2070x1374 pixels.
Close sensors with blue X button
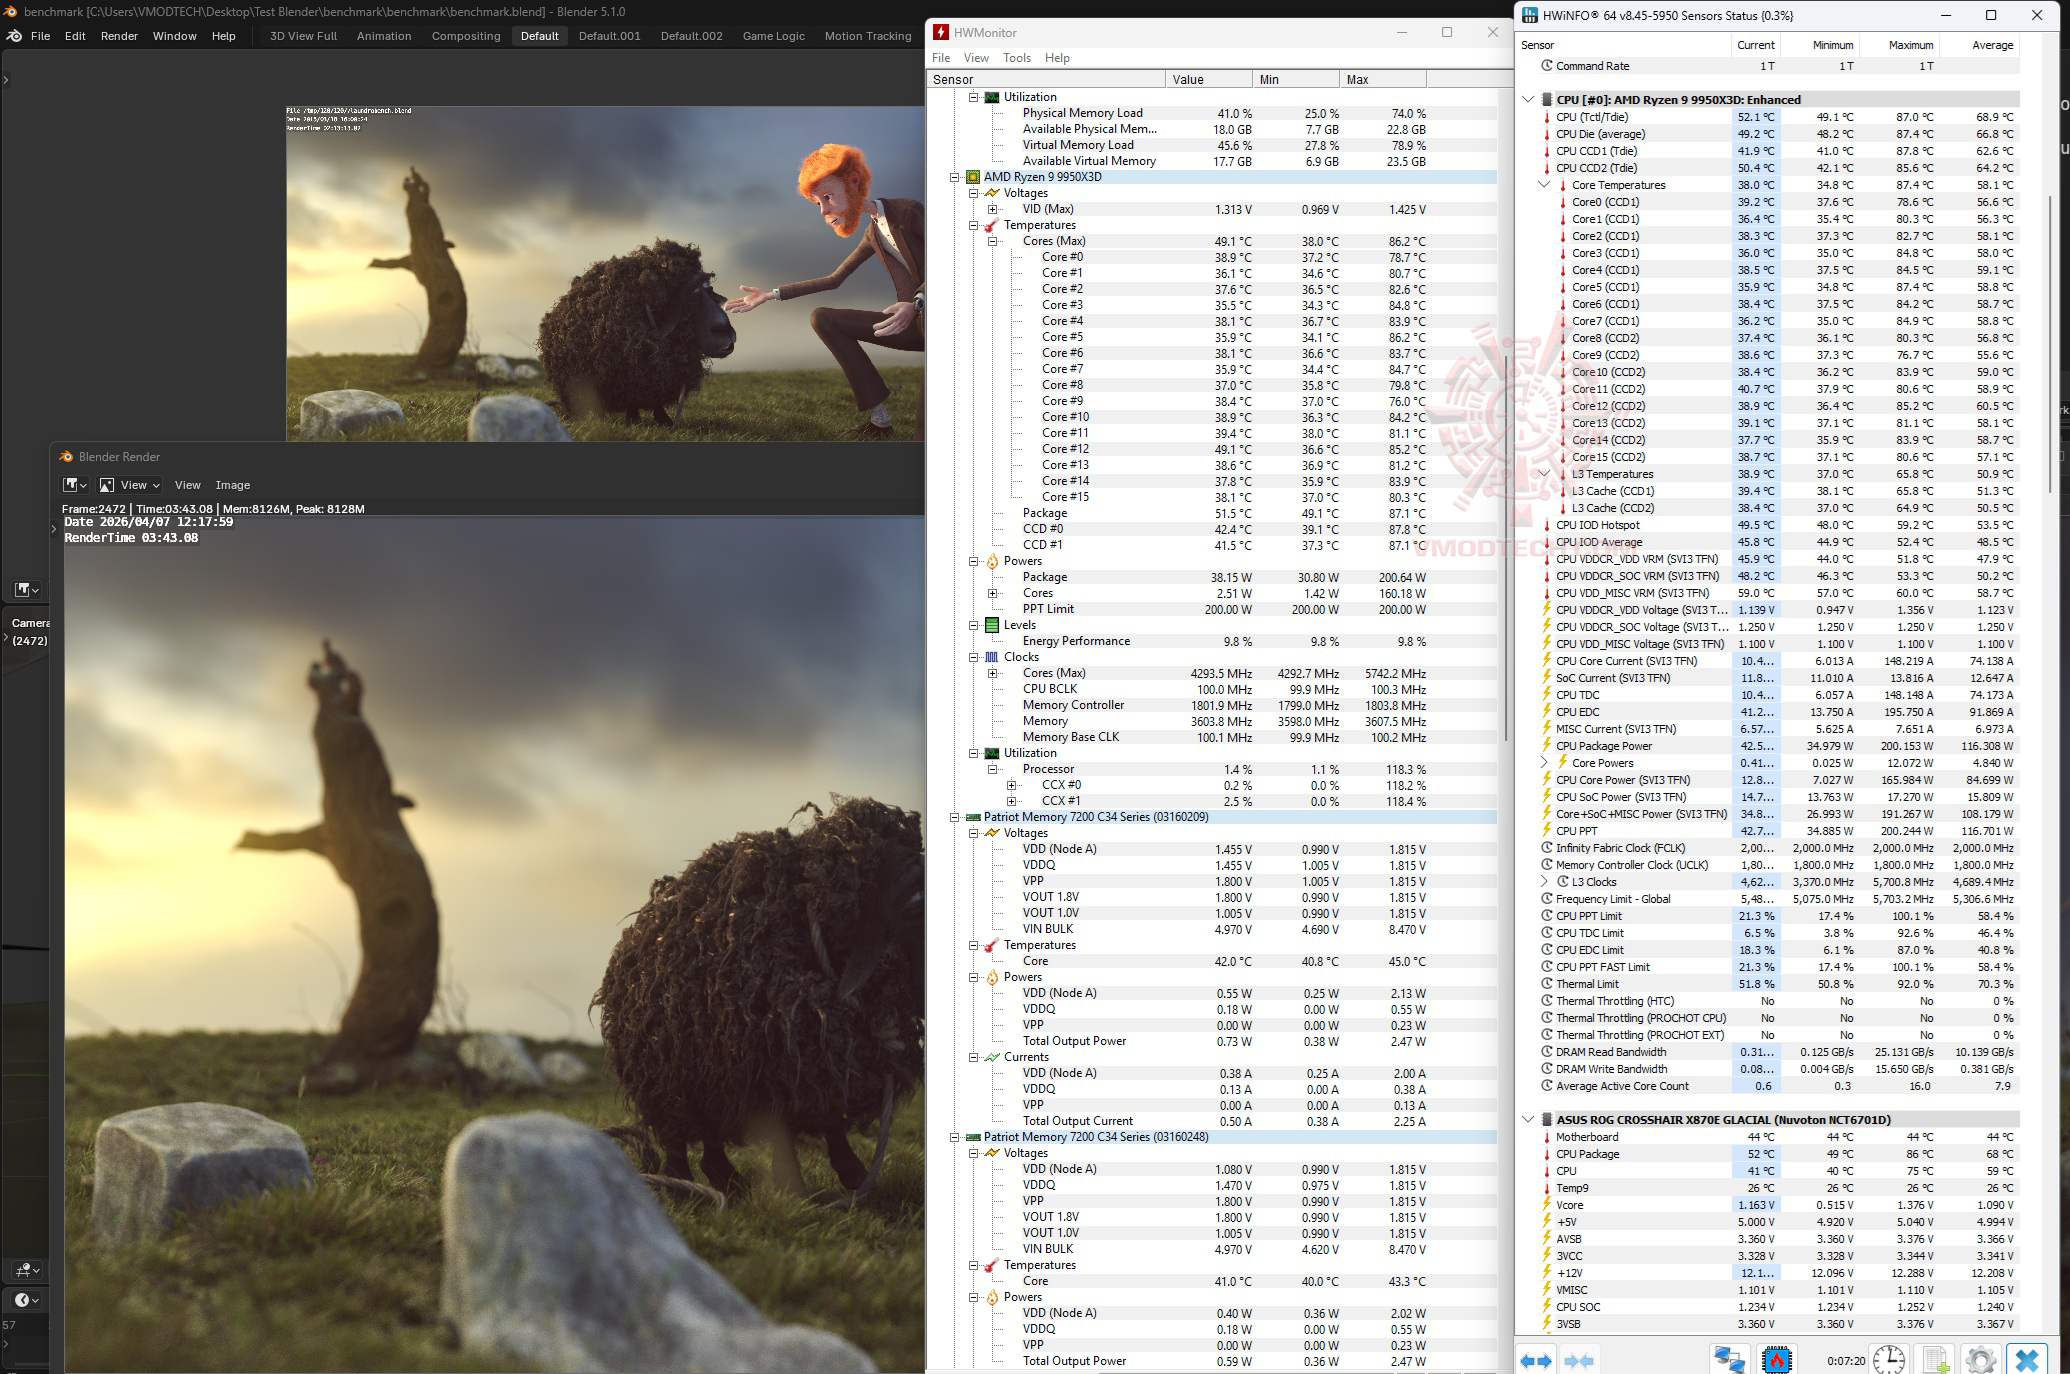click(x=2027, y=1360)
